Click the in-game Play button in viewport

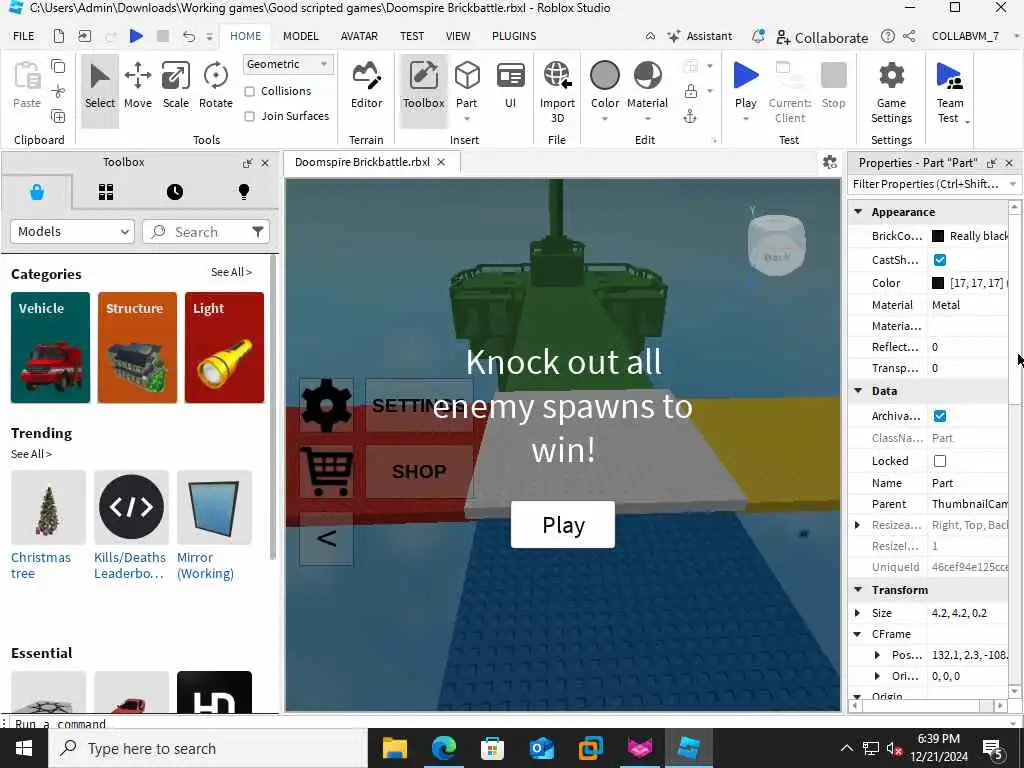point(563,525)
